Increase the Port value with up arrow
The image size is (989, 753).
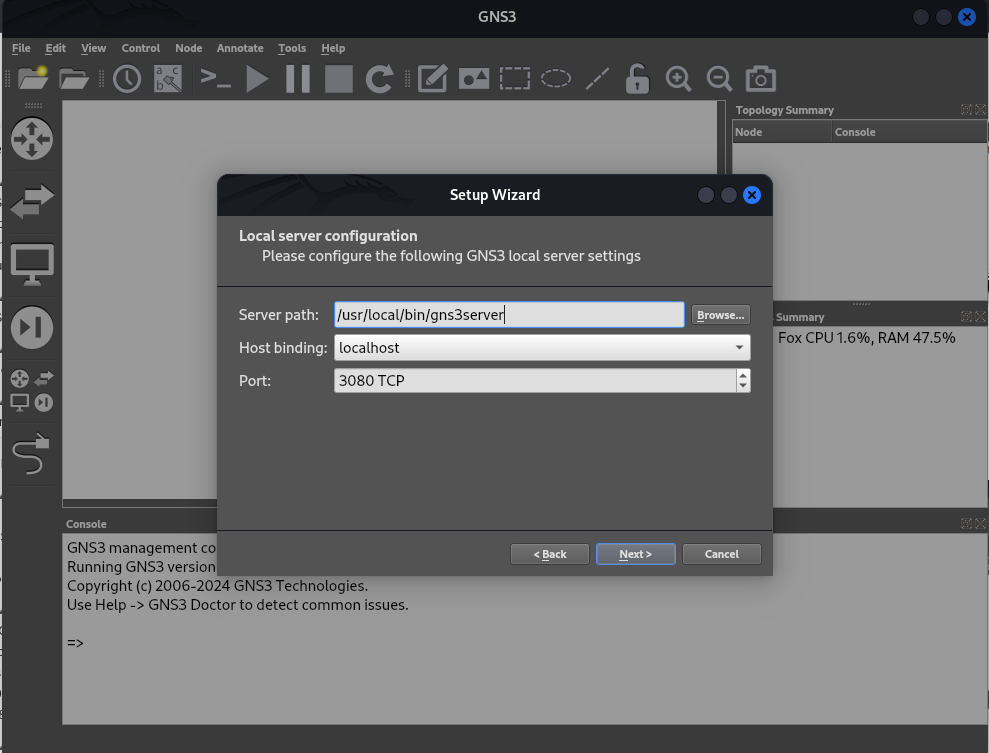click(x=743, y=375)
